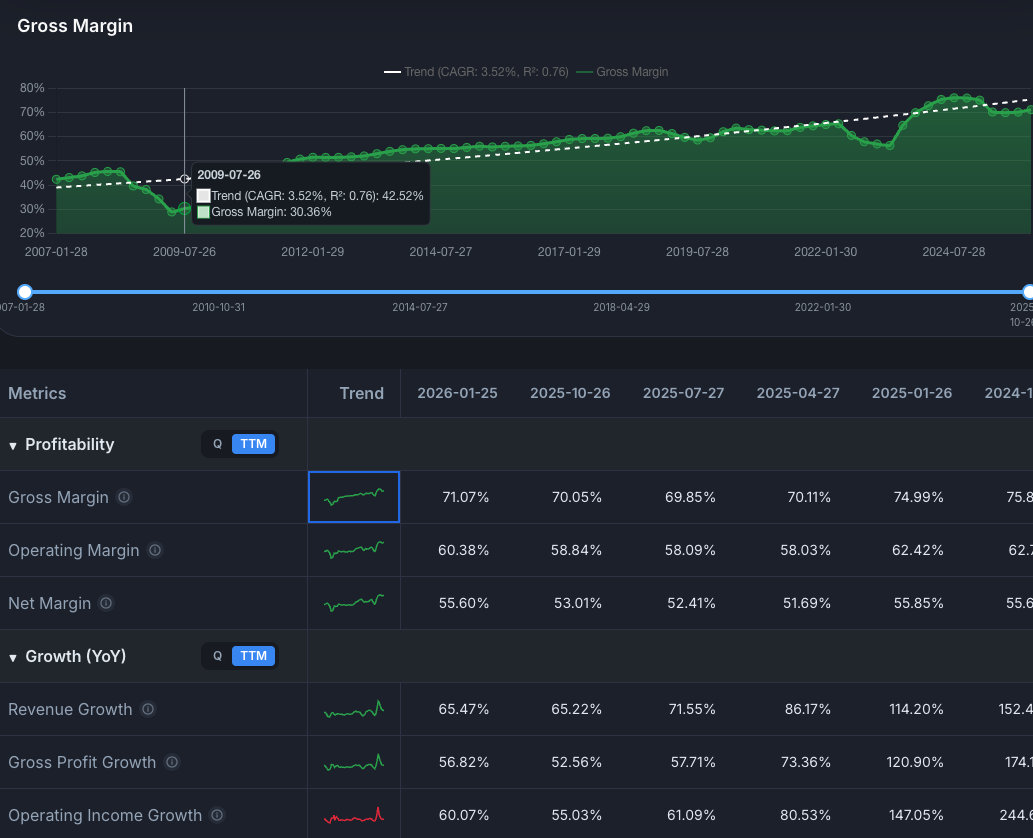Screen dimensions: 1033x838
Task: Click the 2026-01-25 column header
Action: click(457, 393)
